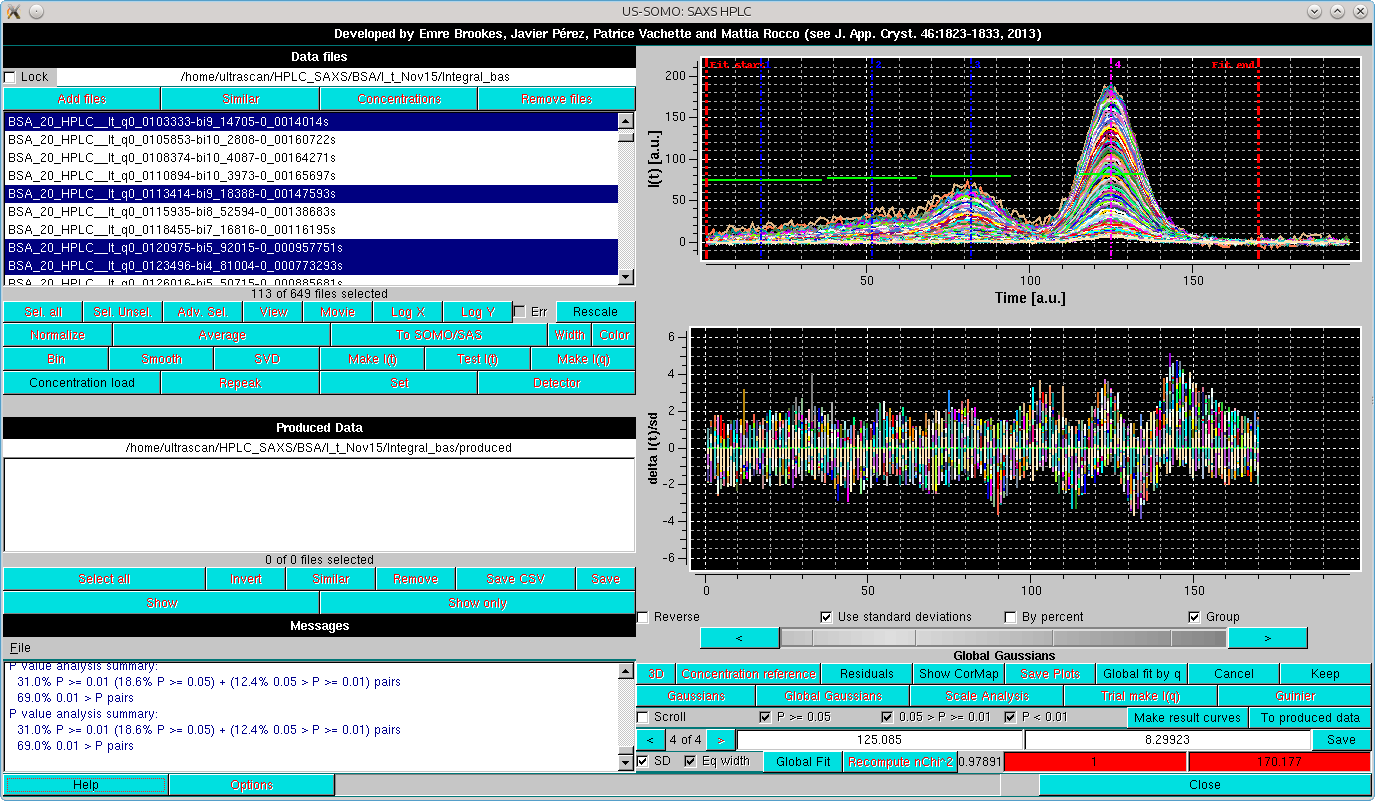
Task: Enable the Scroll checkbox
Action: coord(643,717)
